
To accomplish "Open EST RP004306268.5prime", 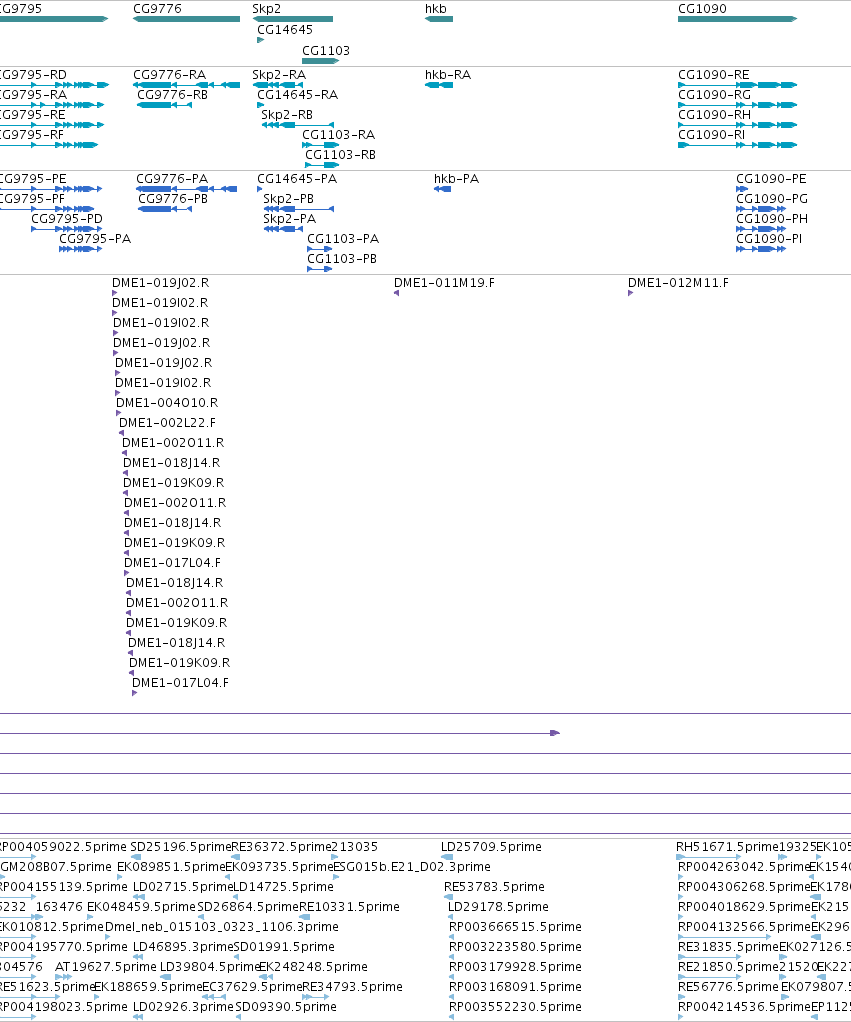I will (x=744, y=887).
